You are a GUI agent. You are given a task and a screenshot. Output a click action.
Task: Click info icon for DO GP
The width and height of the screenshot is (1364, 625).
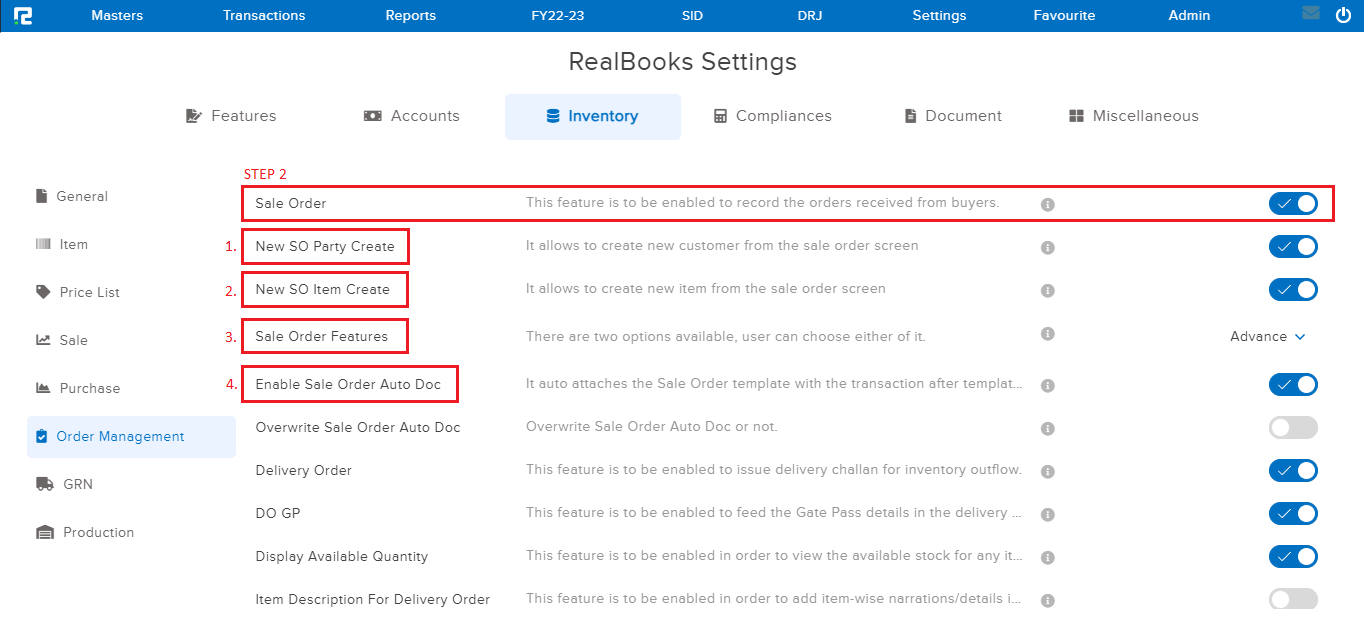click(x=1048, y=514)
